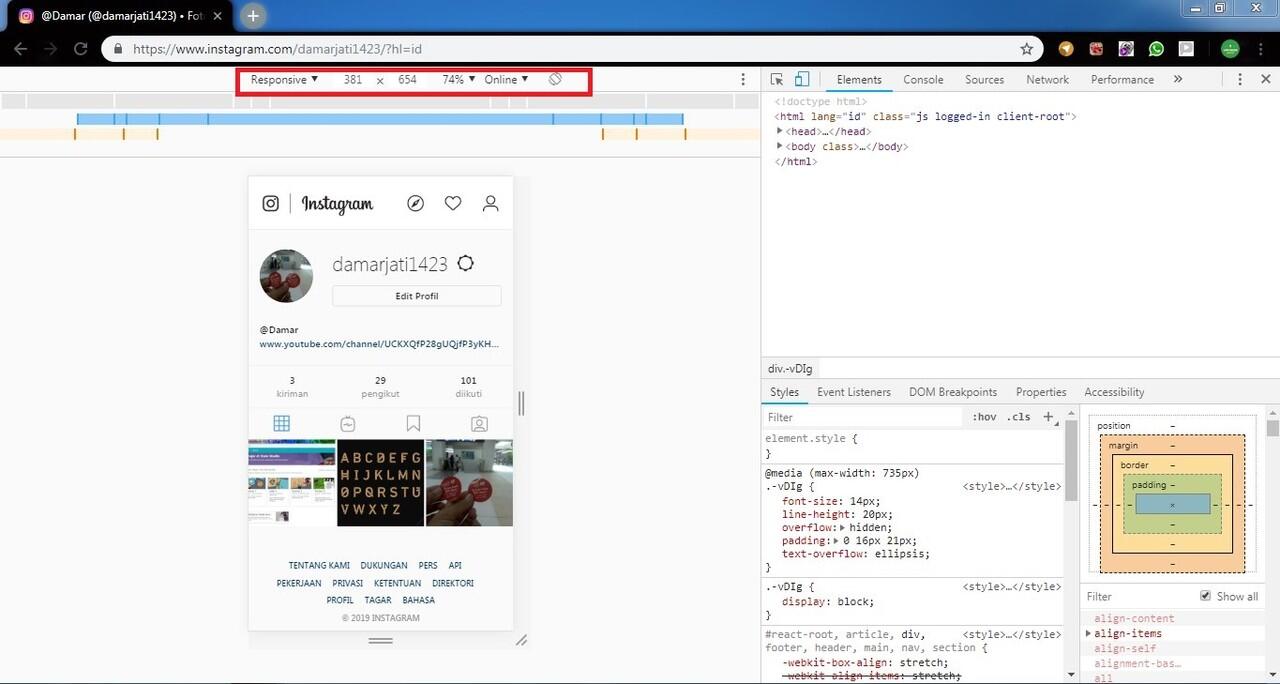The image size is (1280, 684).
Task: Open the Event Listeners tab
Action: (x=854, y=392)
